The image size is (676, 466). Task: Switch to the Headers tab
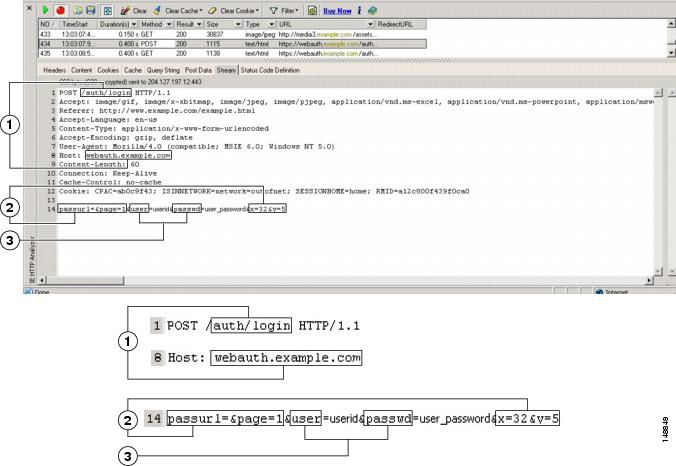pyautogui.click(x=54, y=70)
